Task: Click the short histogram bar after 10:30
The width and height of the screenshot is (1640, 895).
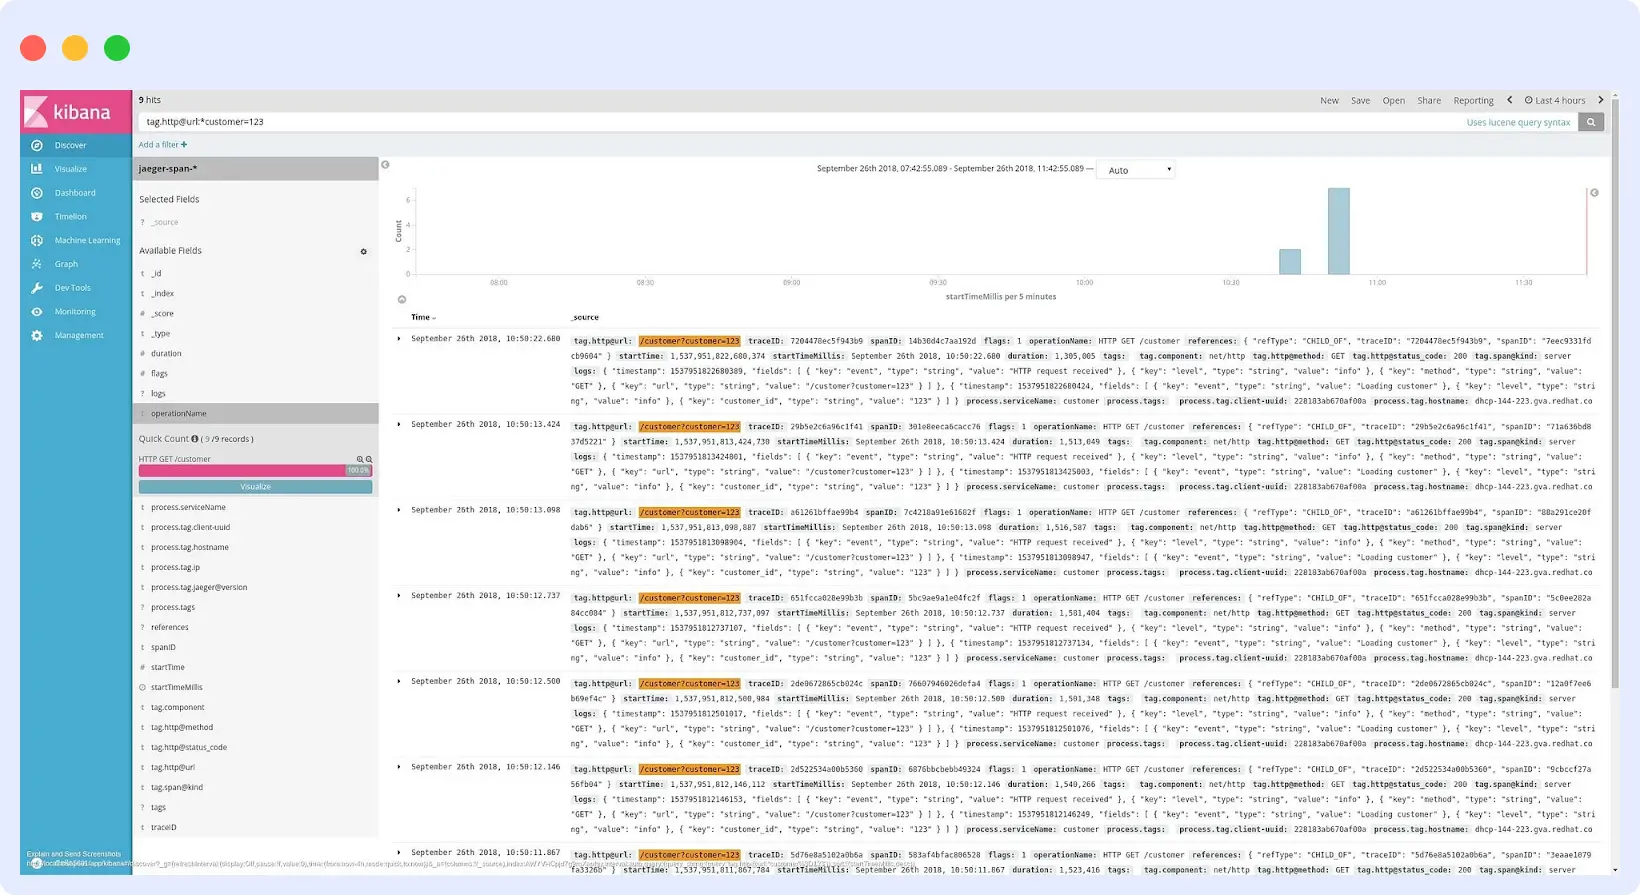Action: click(x=1290, y=262)
